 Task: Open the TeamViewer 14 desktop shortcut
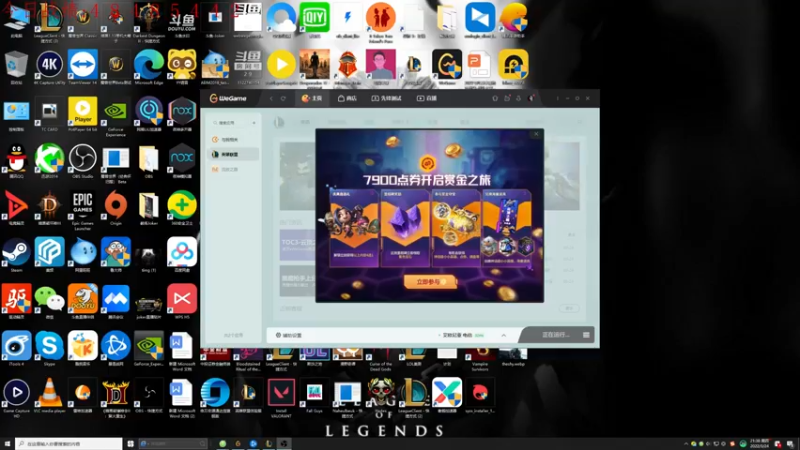(83, 67)
